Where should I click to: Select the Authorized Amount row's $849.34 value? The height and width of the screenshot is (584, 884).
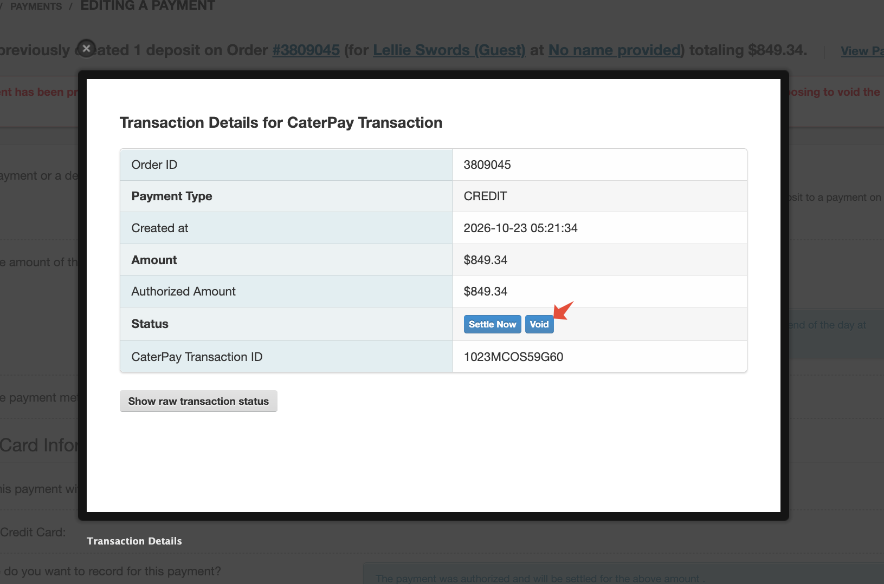[x=485, y=291]
